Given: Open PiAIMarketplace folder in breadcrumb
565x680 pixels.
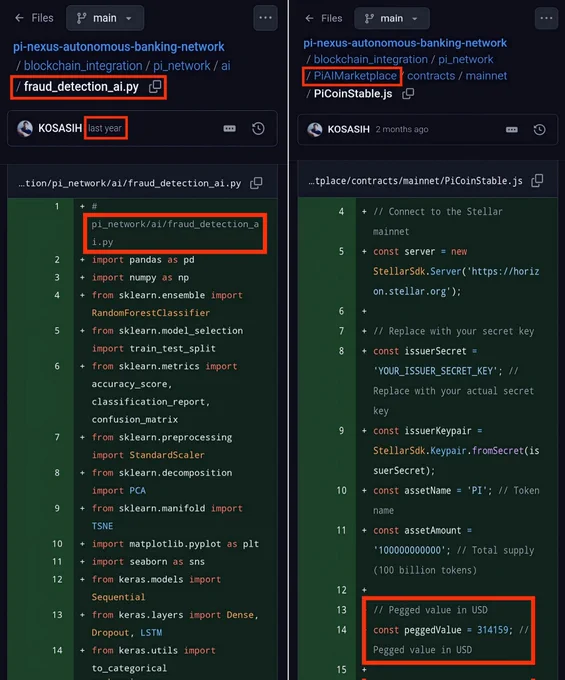Looking at the screenshot, I should (355, 76).
